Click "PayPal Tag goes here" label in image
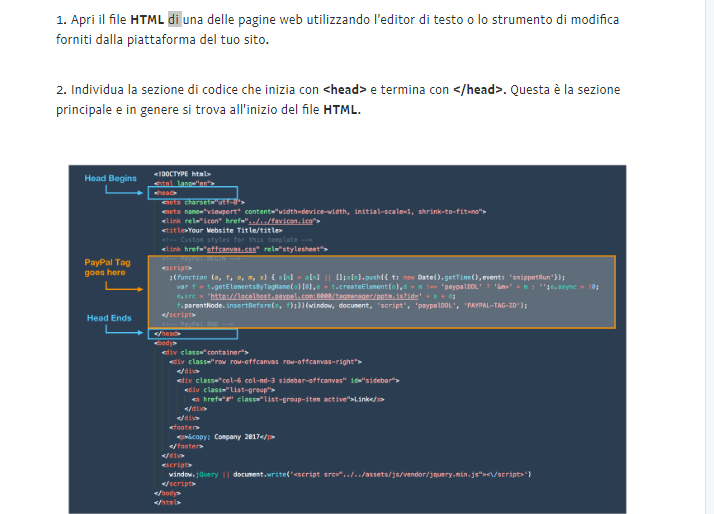Image resolution: width=714 pixels, height=514 pixels. [x=107, y=267]
